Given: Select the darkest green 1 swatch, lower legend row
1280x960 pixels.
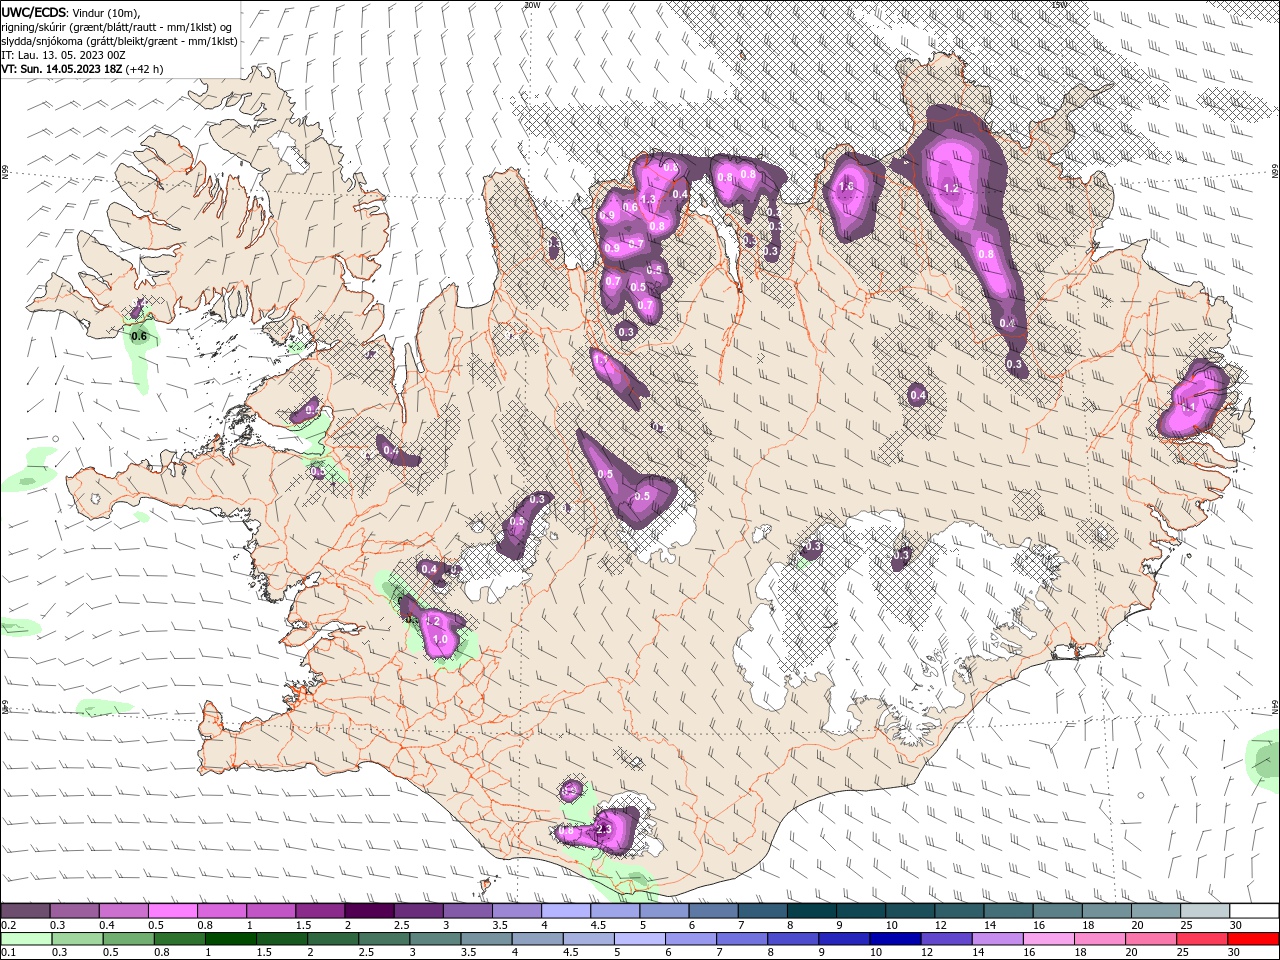Looking at the screenshot, I should tap(230, 939).
